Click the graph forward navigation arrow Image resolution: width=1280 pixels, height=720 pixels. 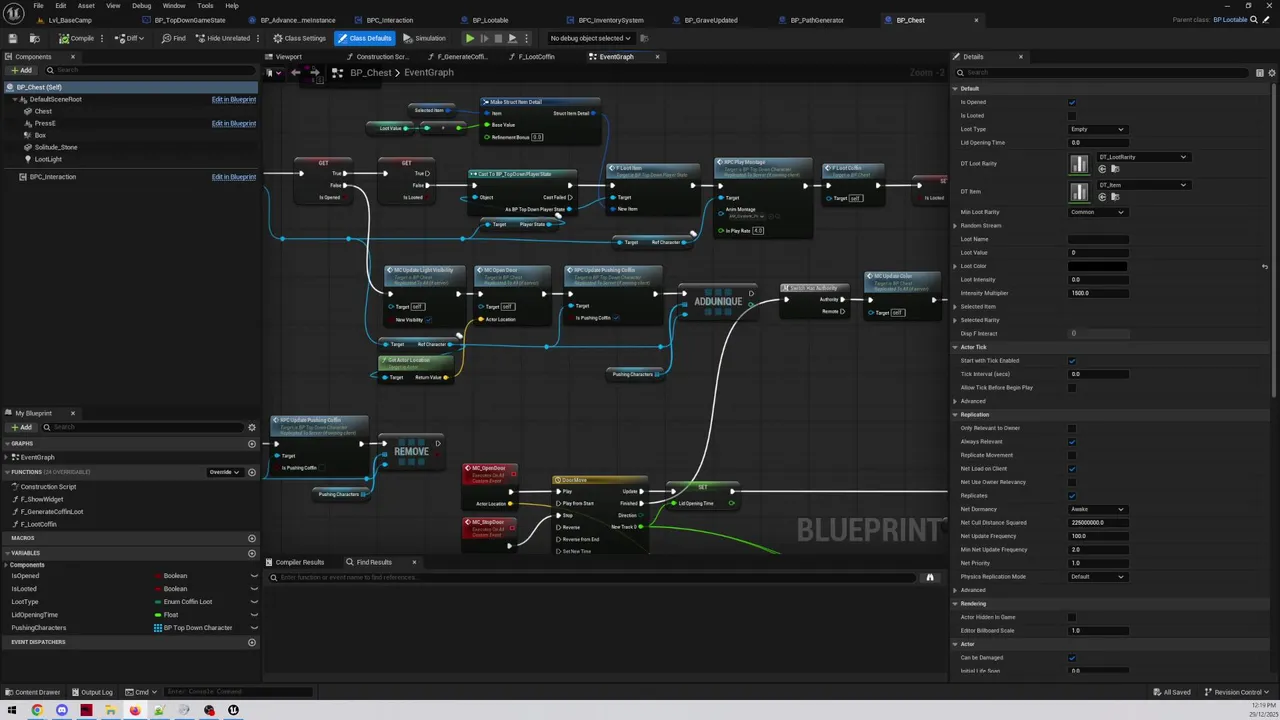point(314,73)
